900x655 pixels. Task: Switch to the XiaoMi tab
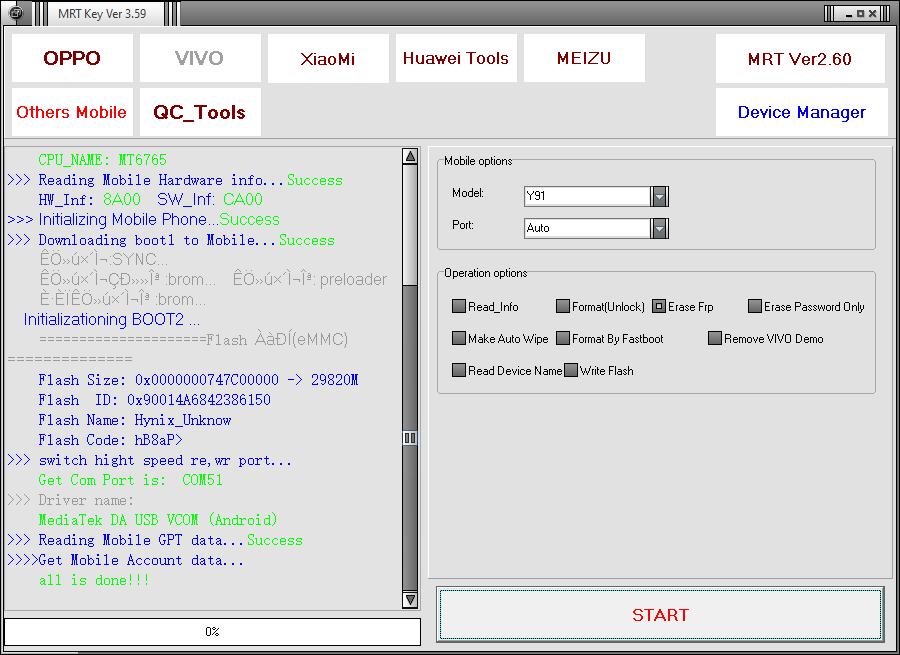(328, 58)
